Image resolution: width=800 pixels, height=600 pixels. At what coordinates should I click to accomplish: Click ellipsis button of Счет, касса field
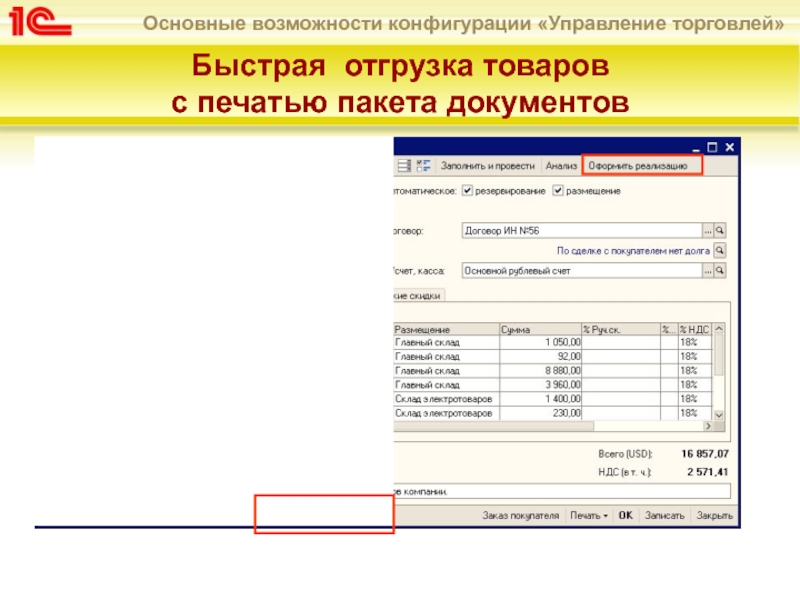click(x=708, y=270)
